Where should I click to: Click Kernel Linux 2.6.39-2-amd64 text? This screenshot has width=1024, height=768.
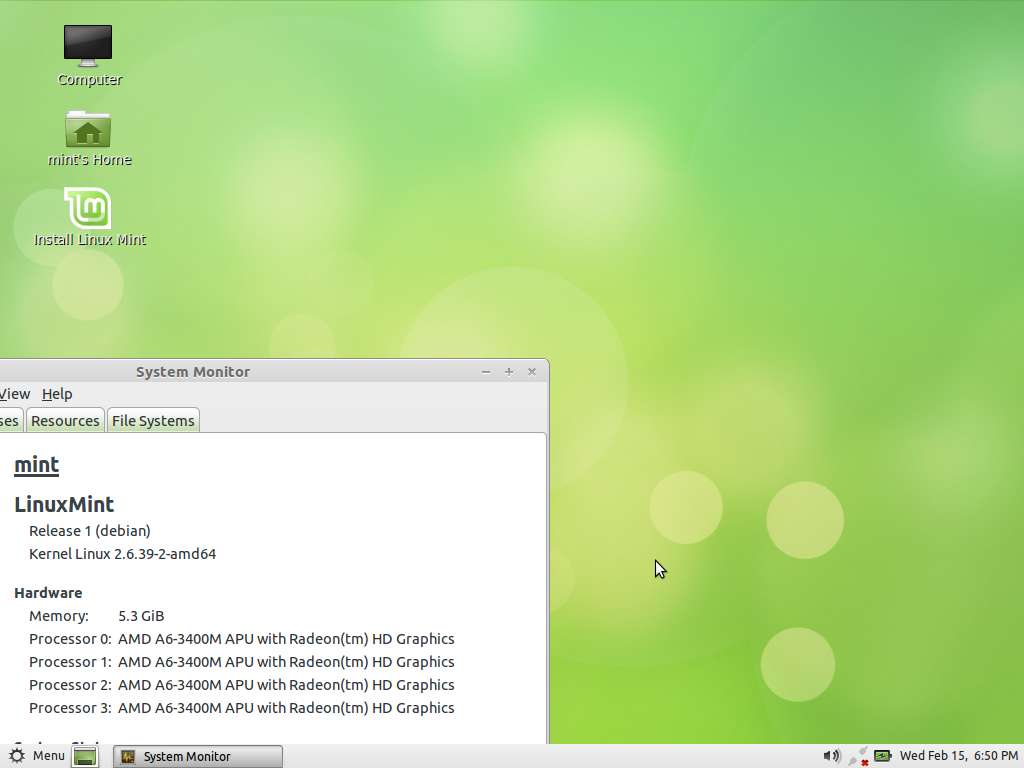pos(122,554)
